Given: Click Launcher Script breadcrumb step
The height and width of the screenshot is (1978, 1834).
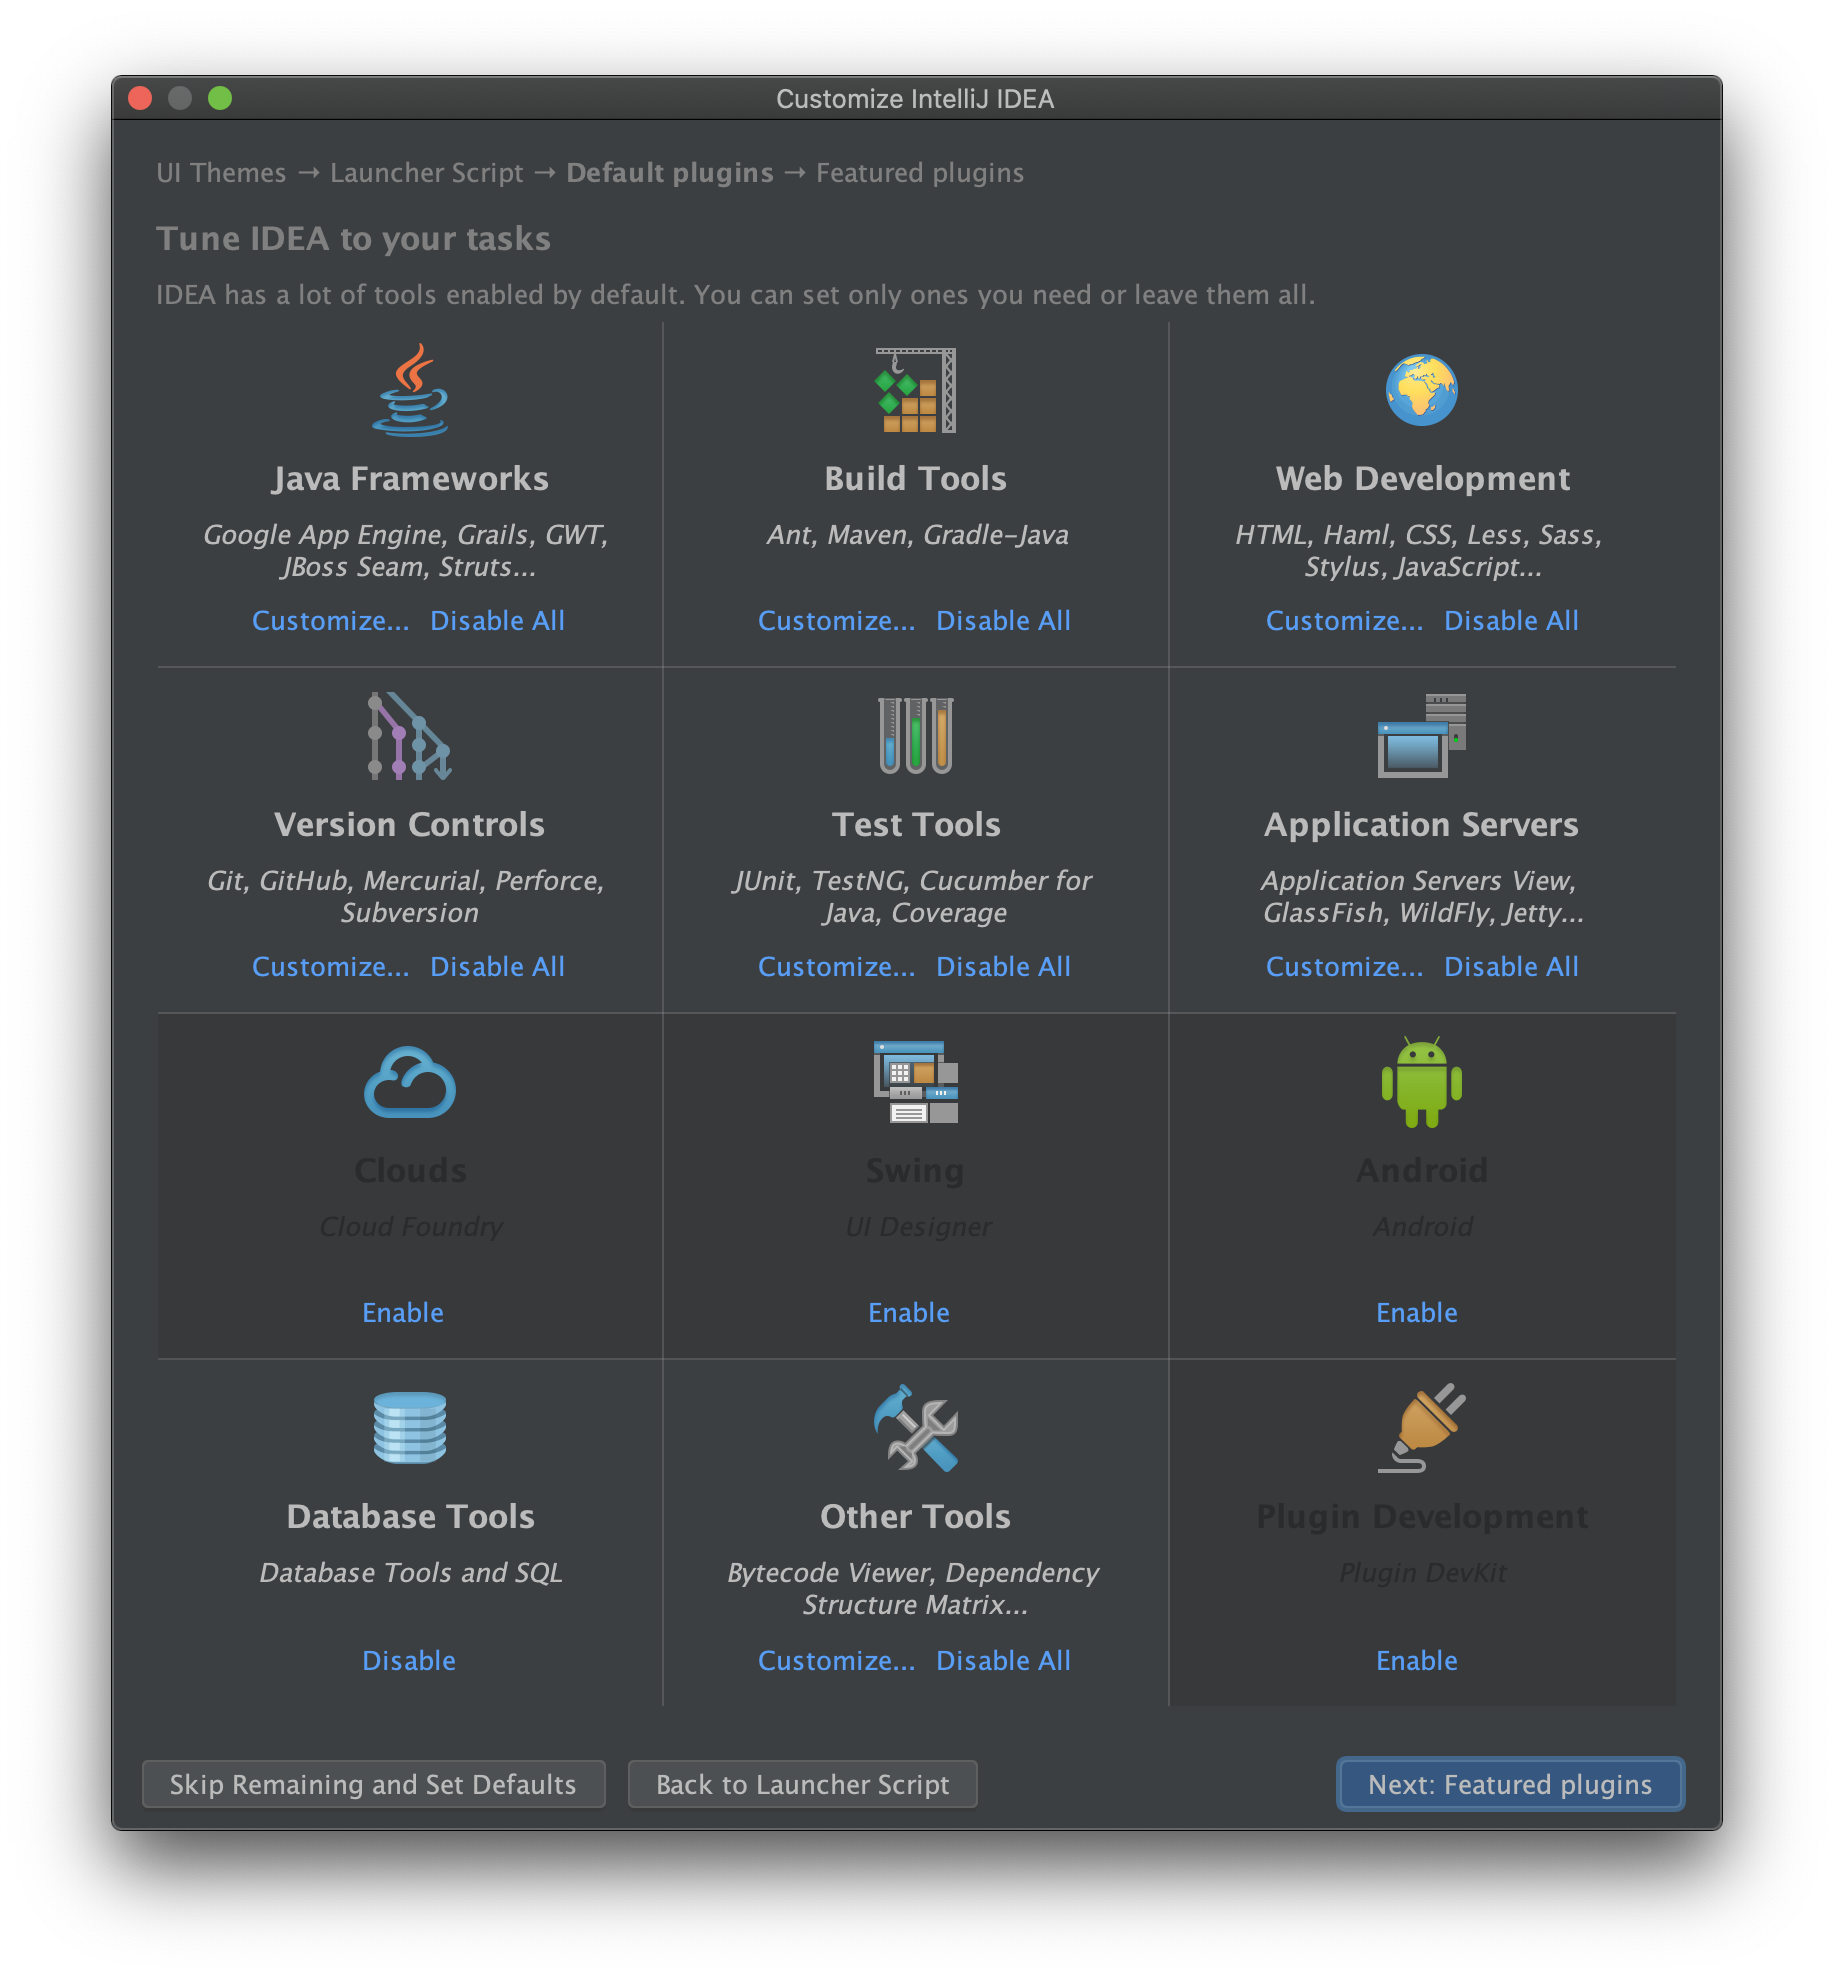Looking at the screenshot, I should (x=427, y=173).
